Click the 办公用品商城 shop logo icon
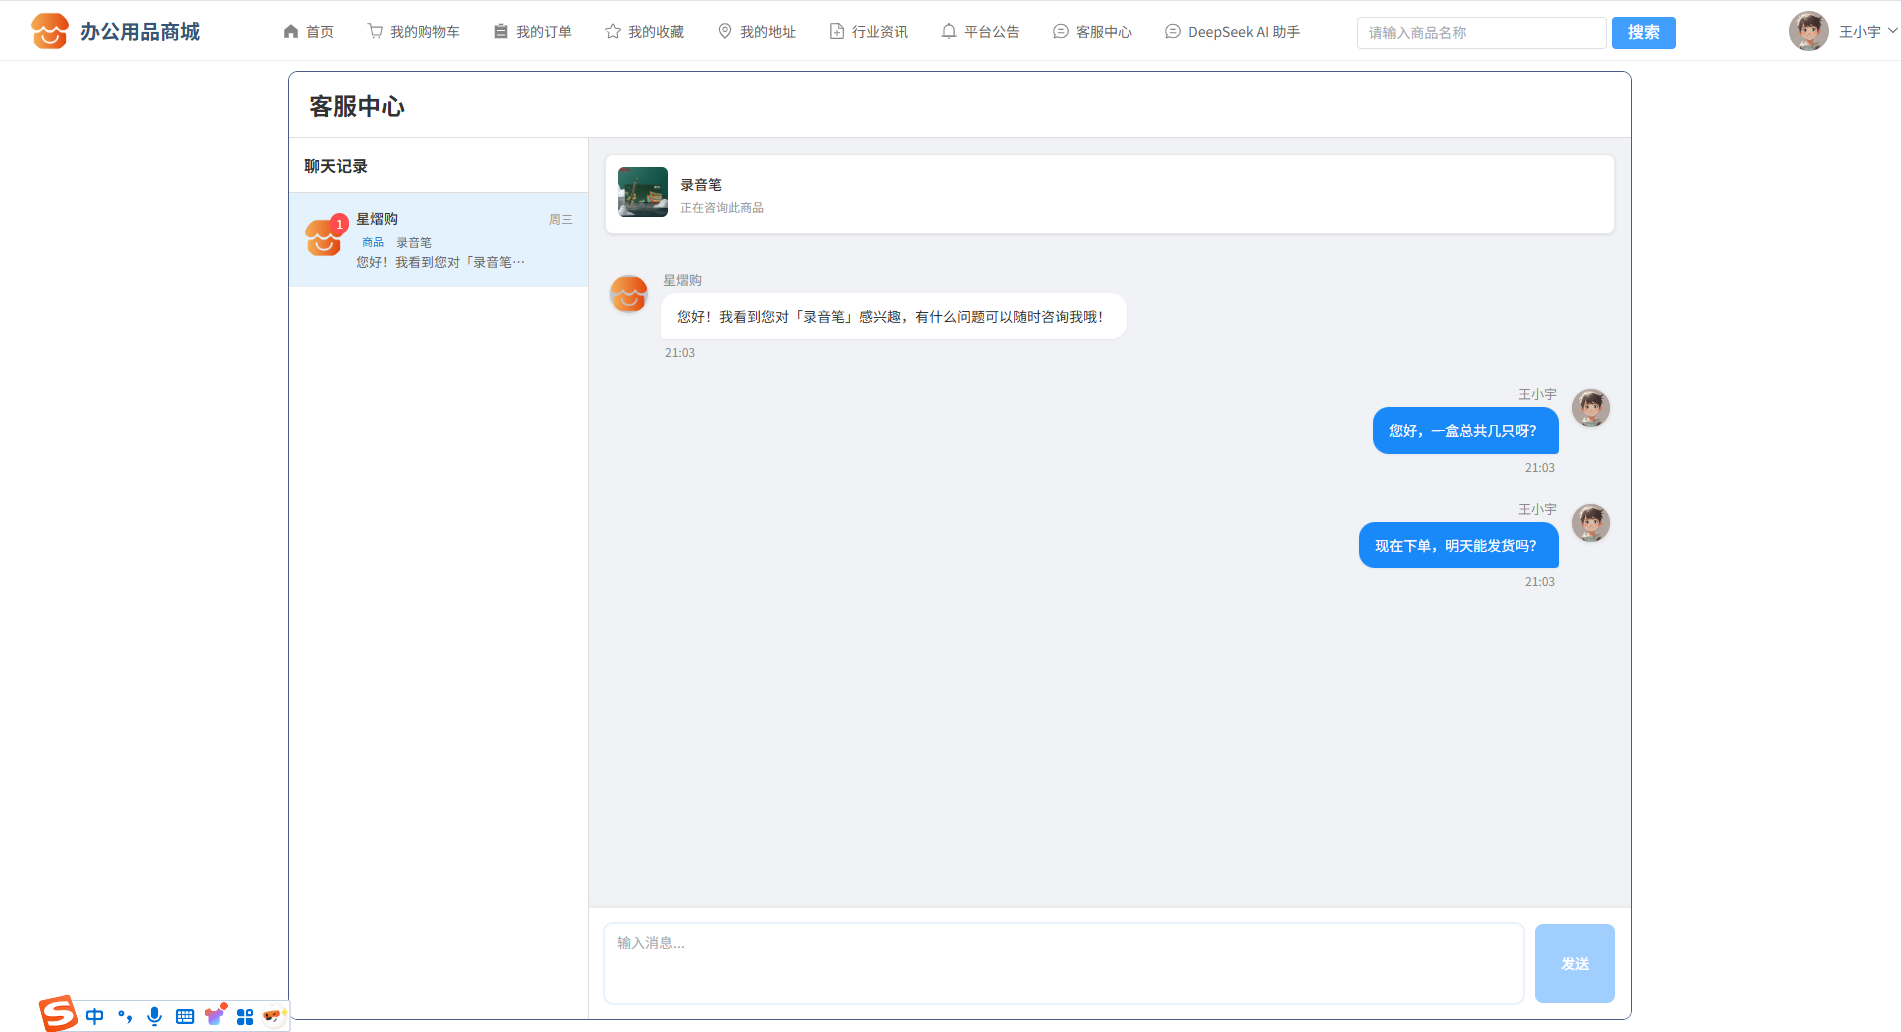Screen dimensions: 1901x1032 tap(50, 31)
